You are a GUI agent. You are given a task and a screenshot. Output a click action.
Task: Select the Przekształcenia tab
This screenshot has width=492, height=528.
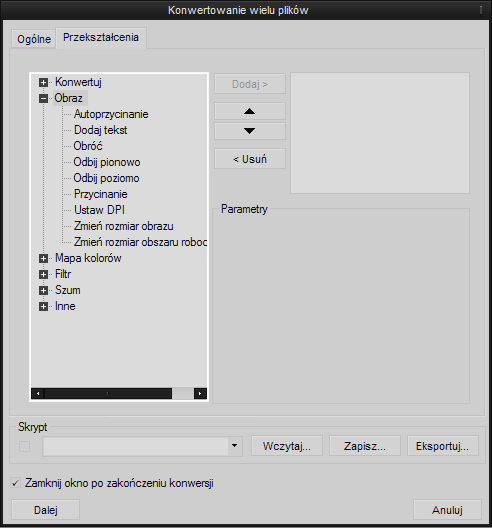101,38
